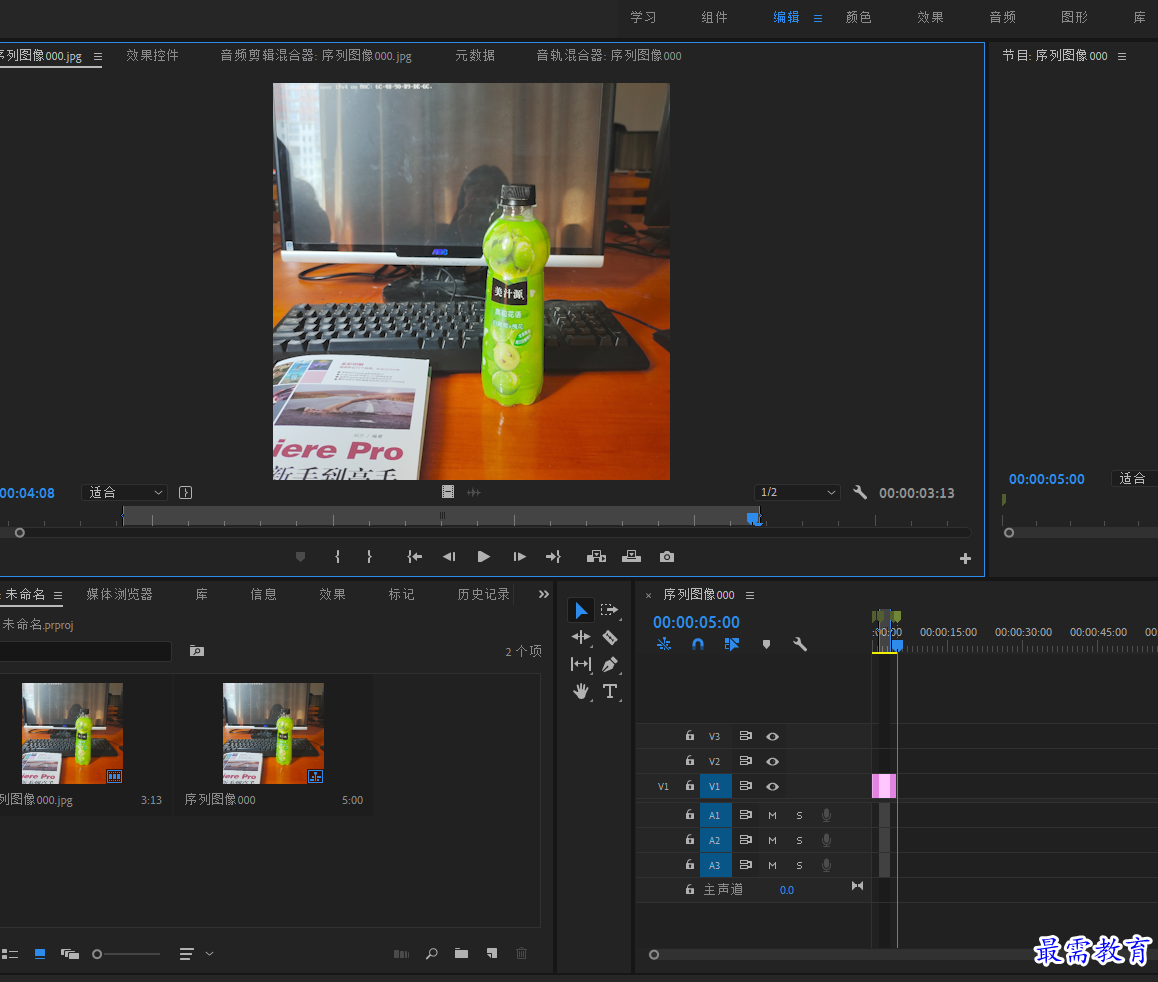
Task: Export frame with camera icon
Action: (x=667, y=557)
